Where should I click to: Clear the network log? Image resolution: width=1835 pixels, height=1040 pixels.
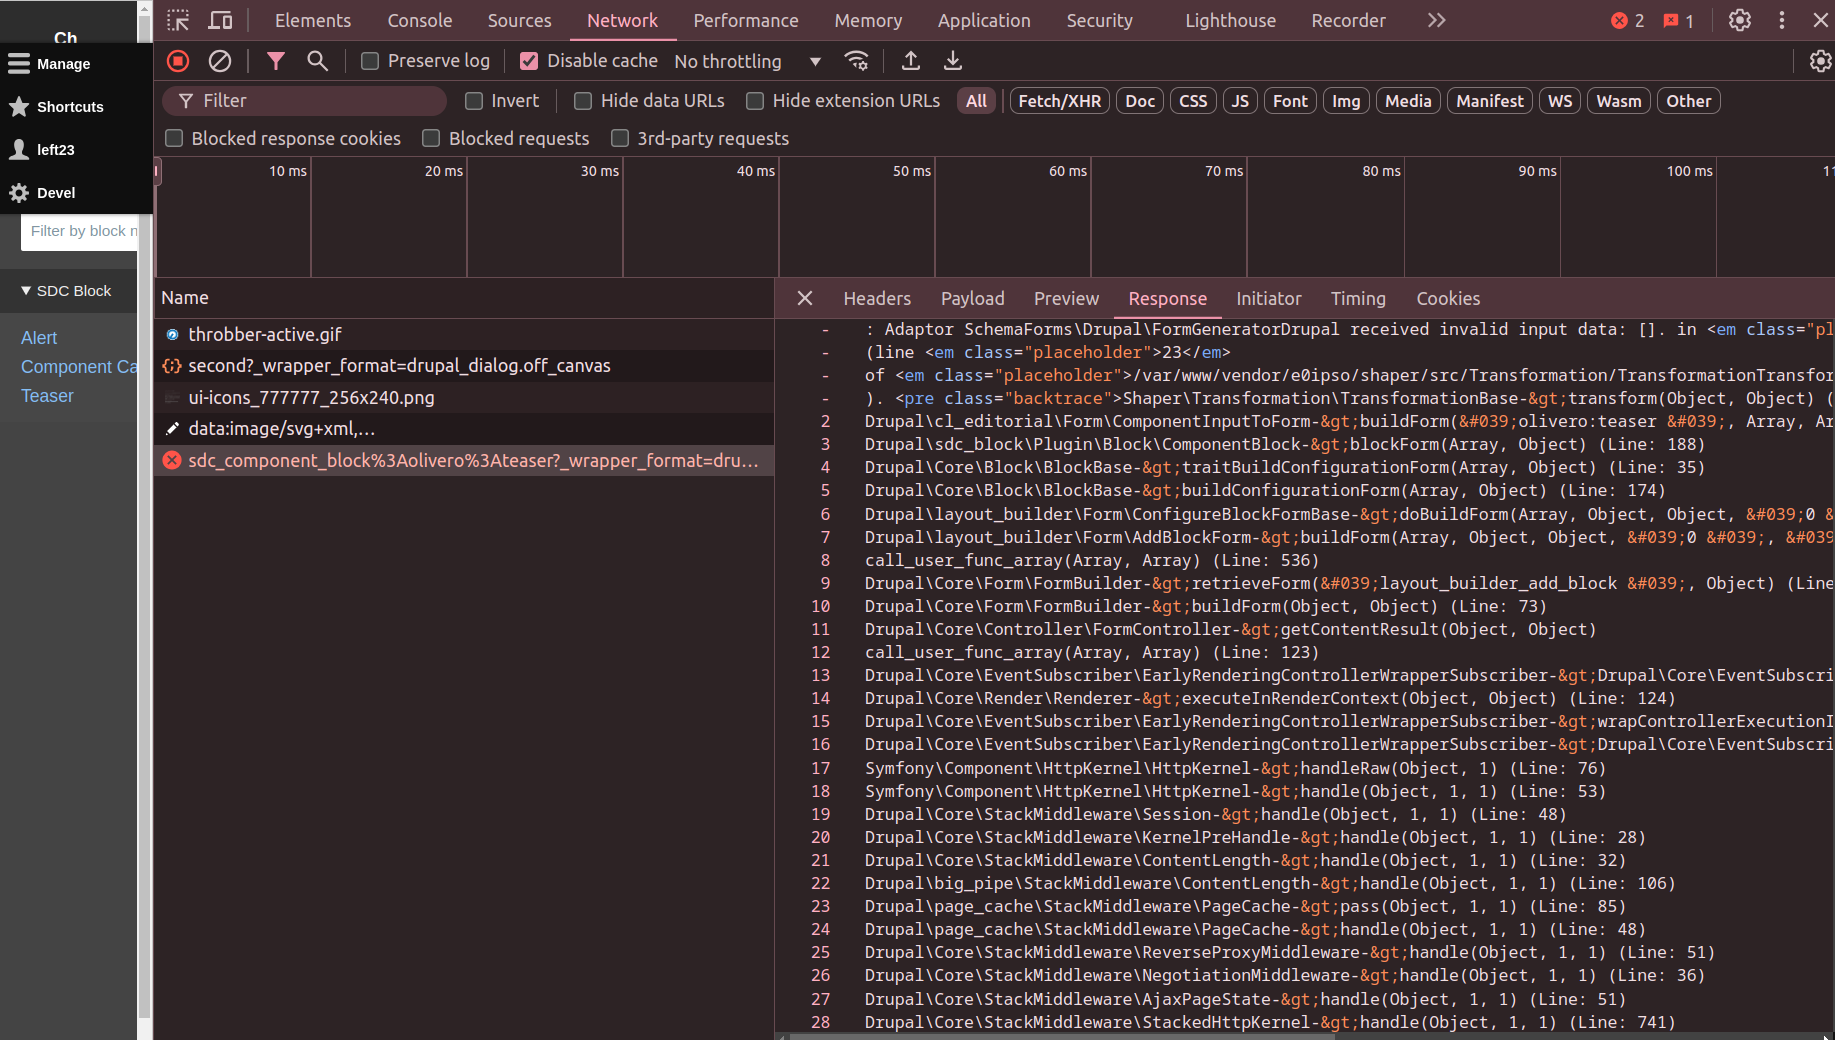point(220,61)
